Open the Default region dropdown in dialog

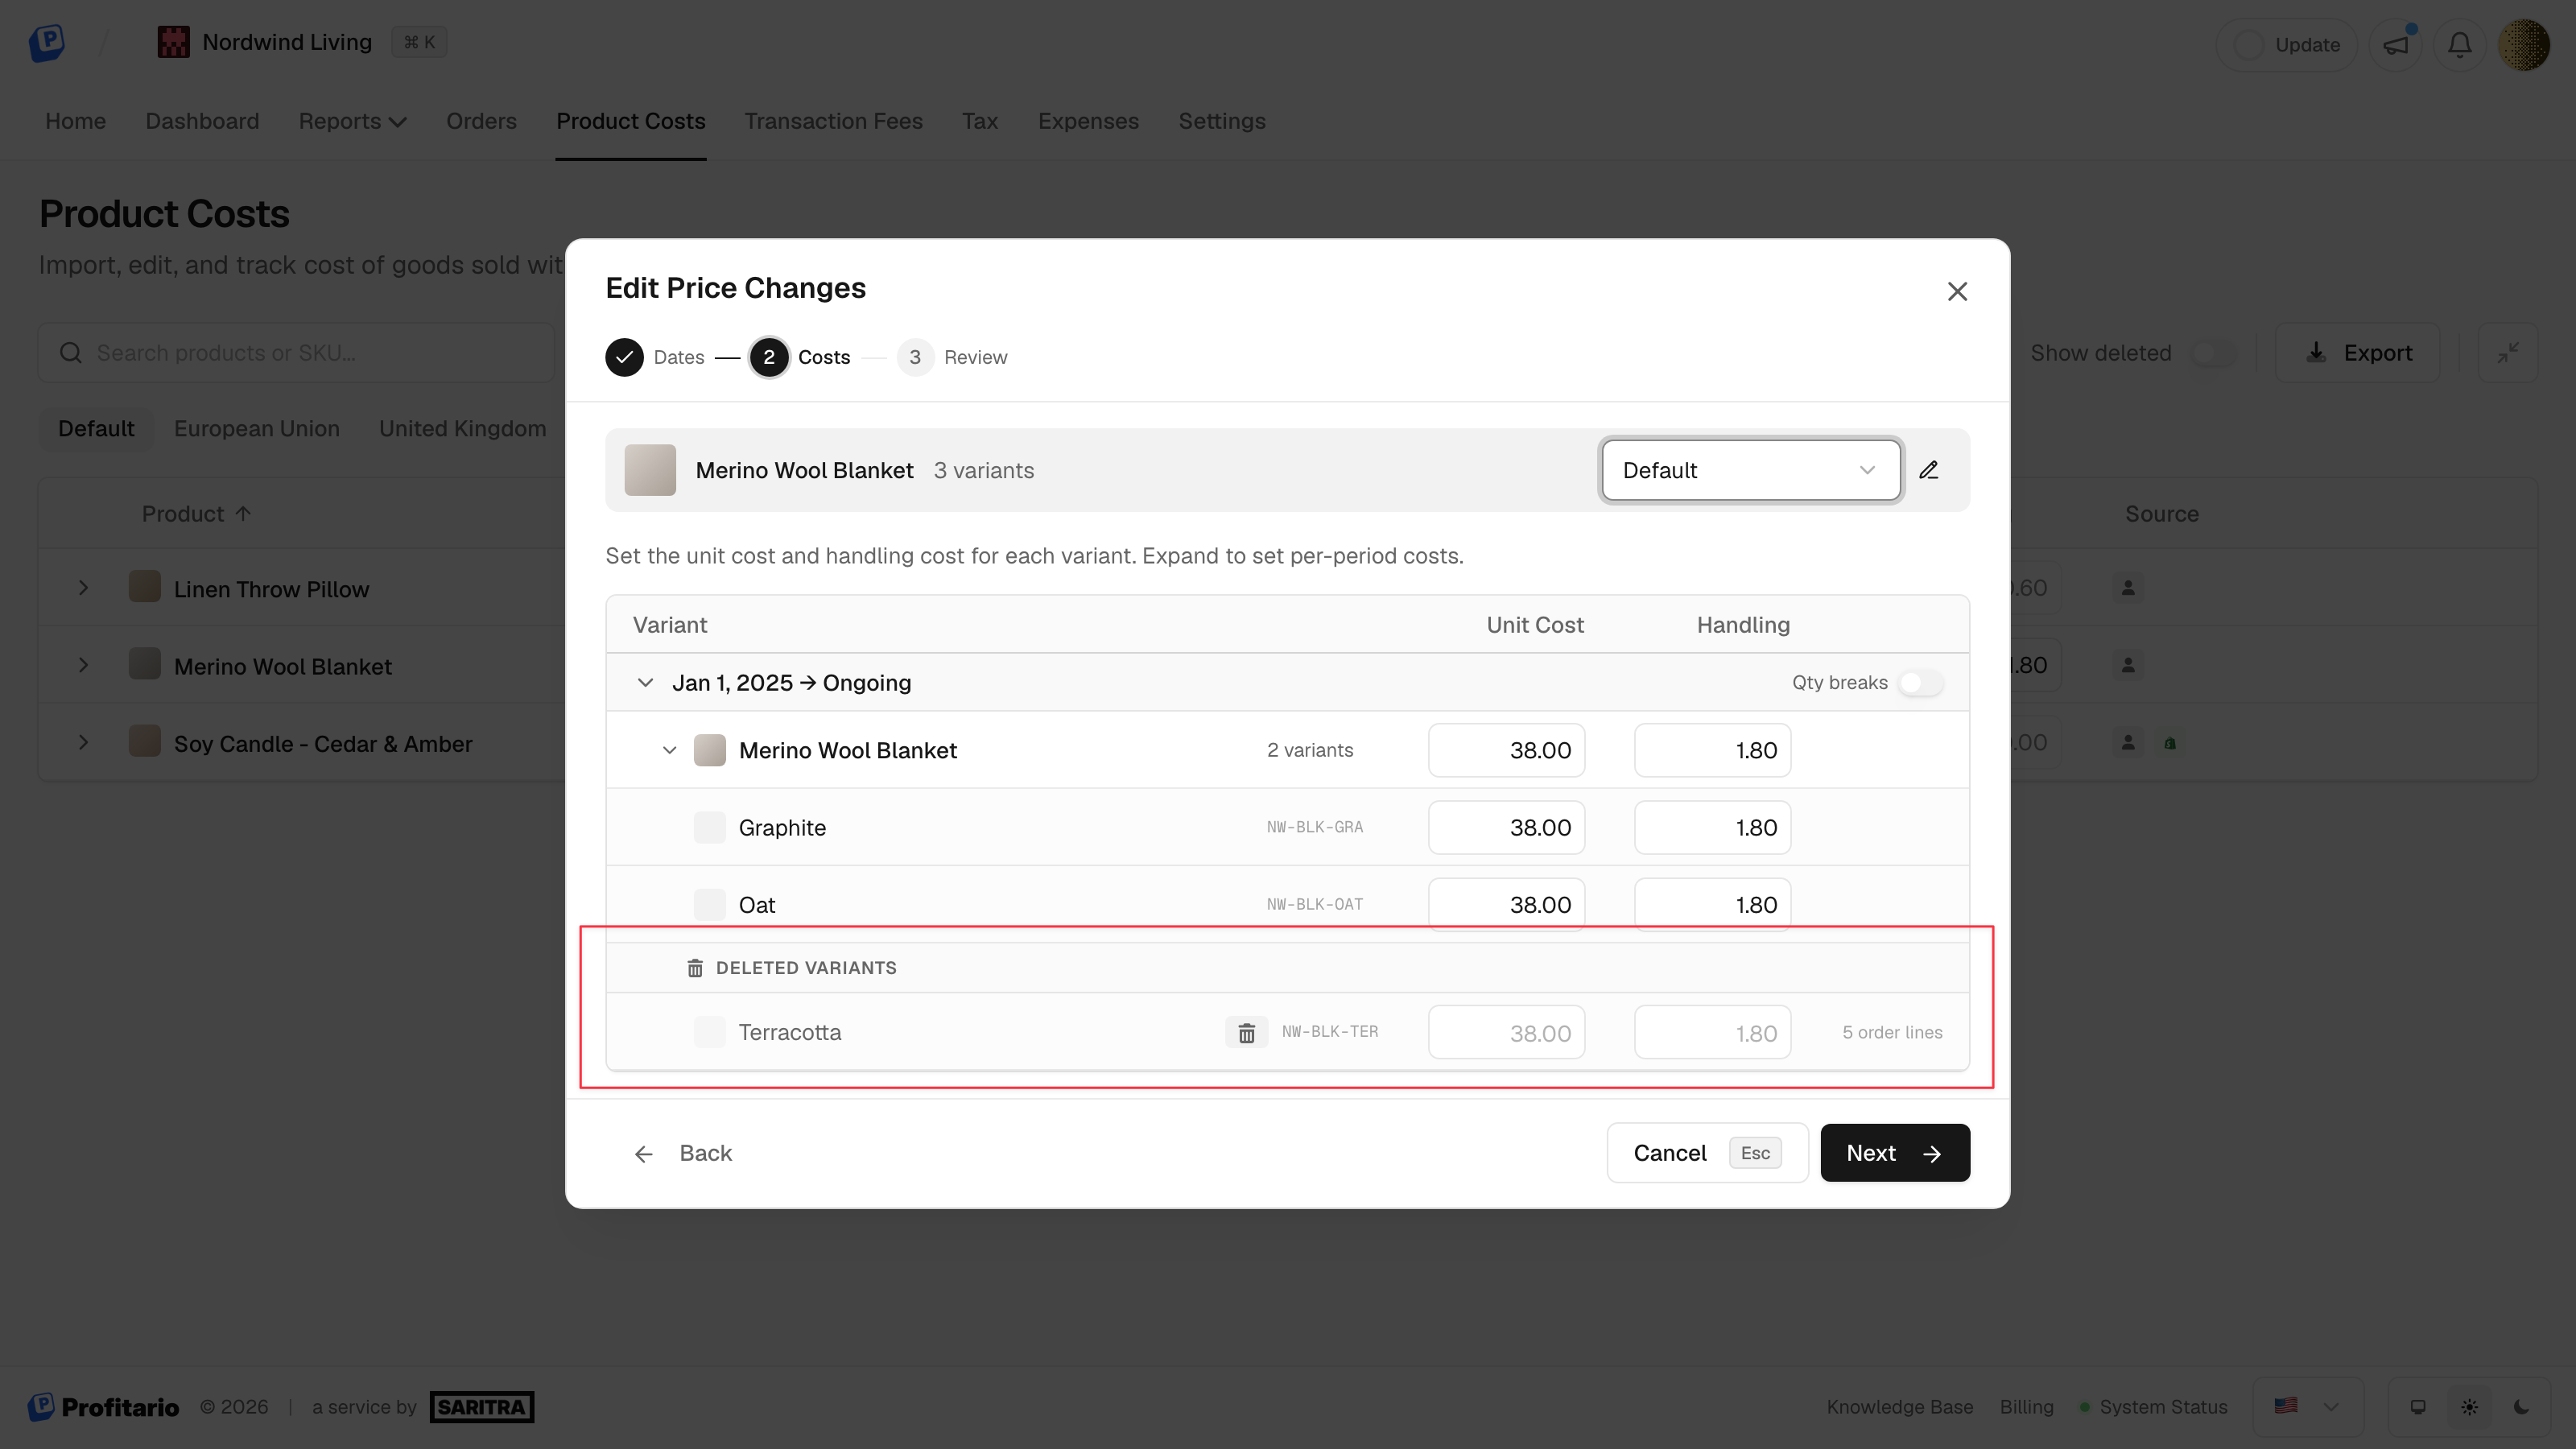pos(1750,470)
